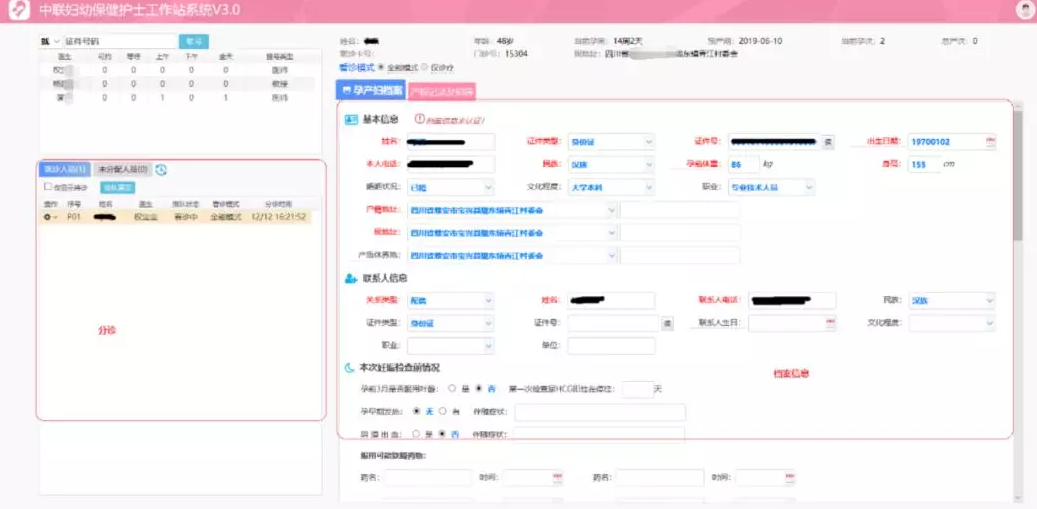Image resolution: width=1037 pixels, height=509 pixels.
Task: Switch to the blue queue tab showing (1)
Action: tap(63, 170)
